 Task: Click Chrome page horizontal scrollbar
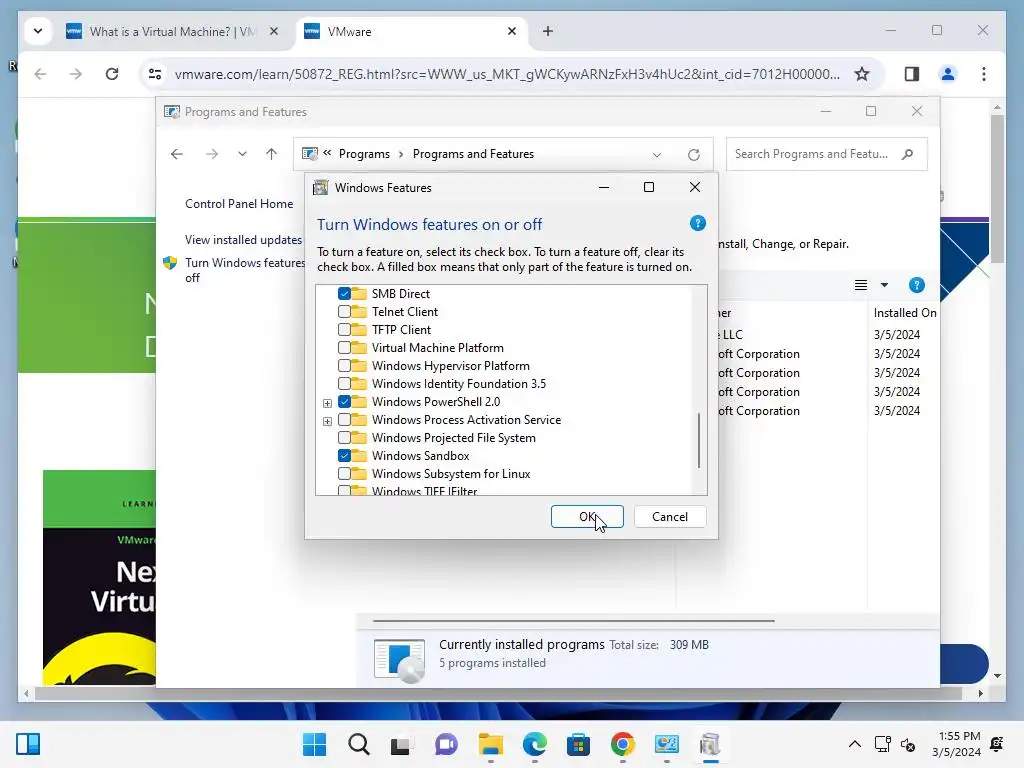(498, 694)
